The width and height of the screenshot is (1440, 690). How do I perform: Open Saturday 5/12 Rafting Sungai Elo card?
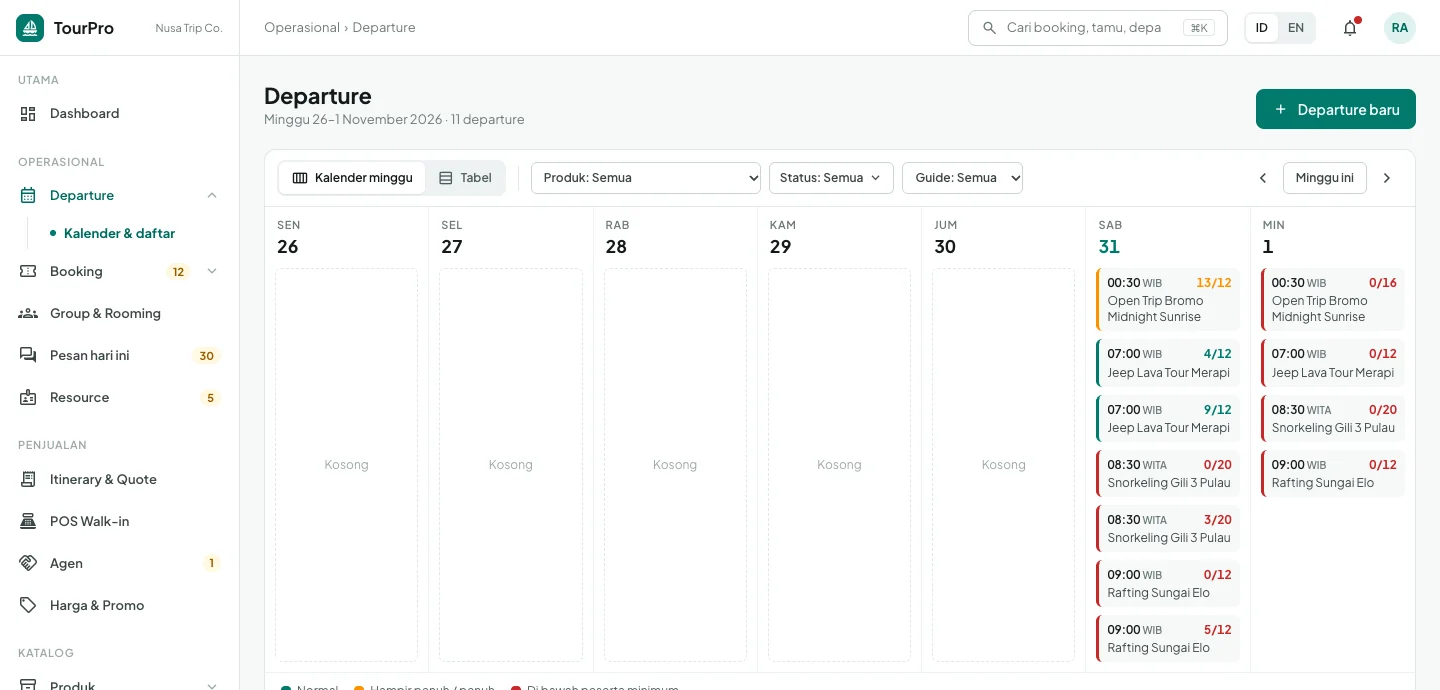[x=1168, y=638]
